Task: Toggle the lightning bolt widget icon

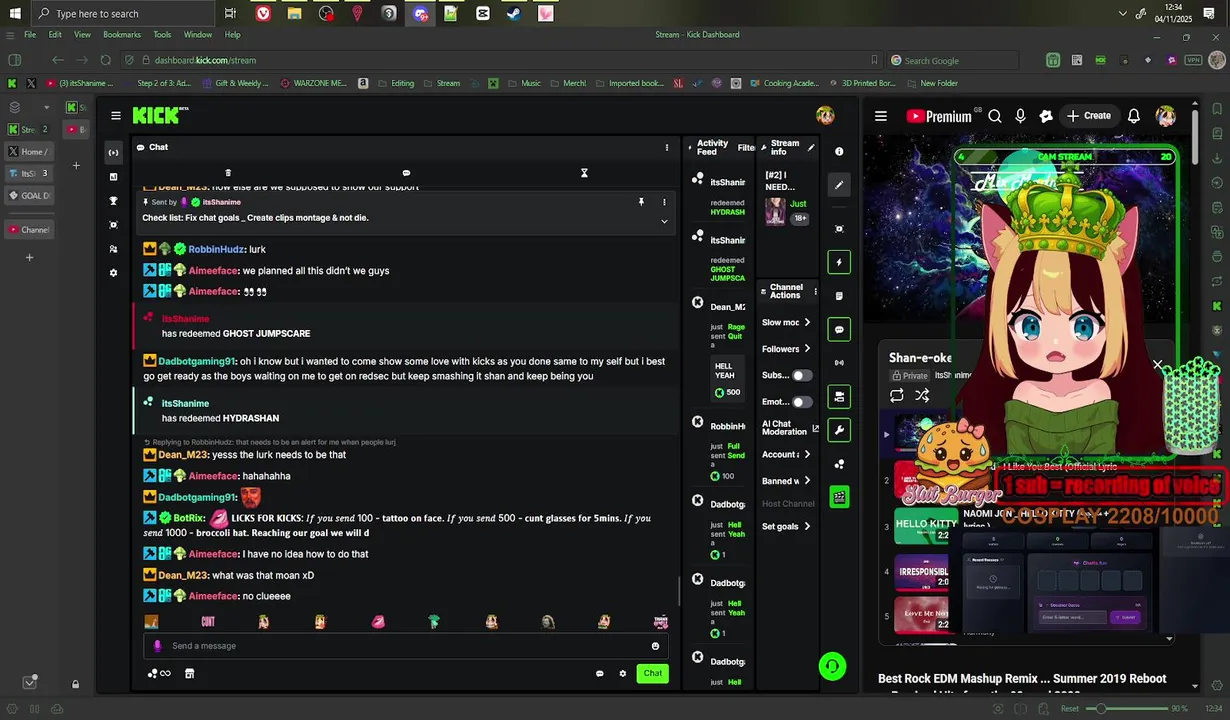Action: tap(839, 262)
